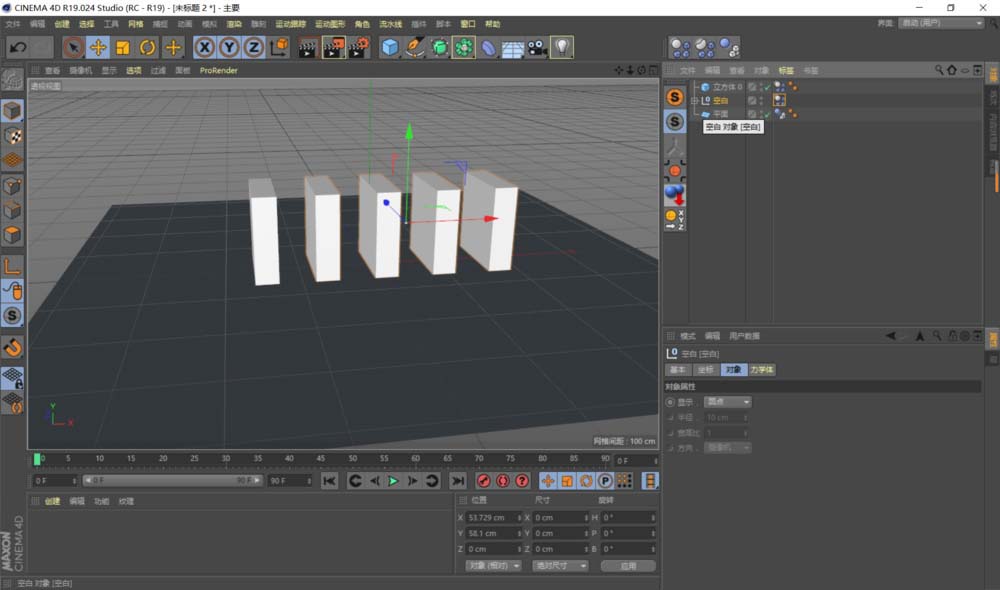Click the blue deformer capsule icon

point(489,47)
